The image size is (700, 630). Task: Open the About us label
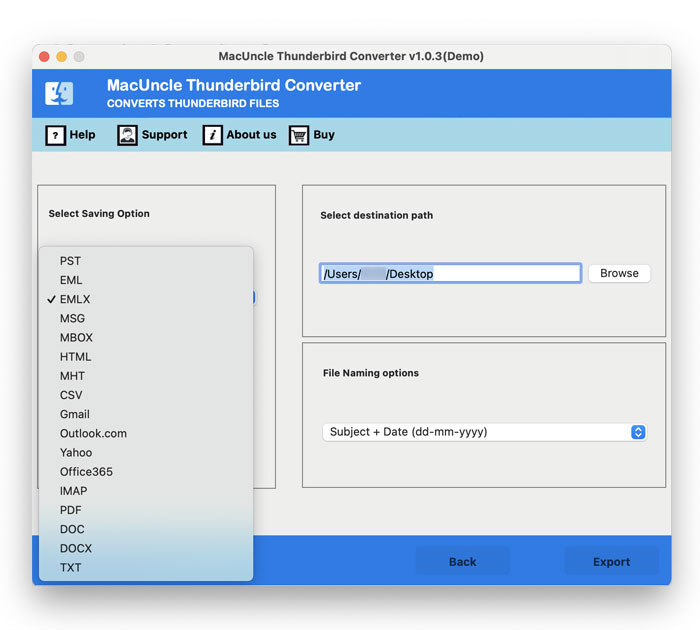point(251,134)
